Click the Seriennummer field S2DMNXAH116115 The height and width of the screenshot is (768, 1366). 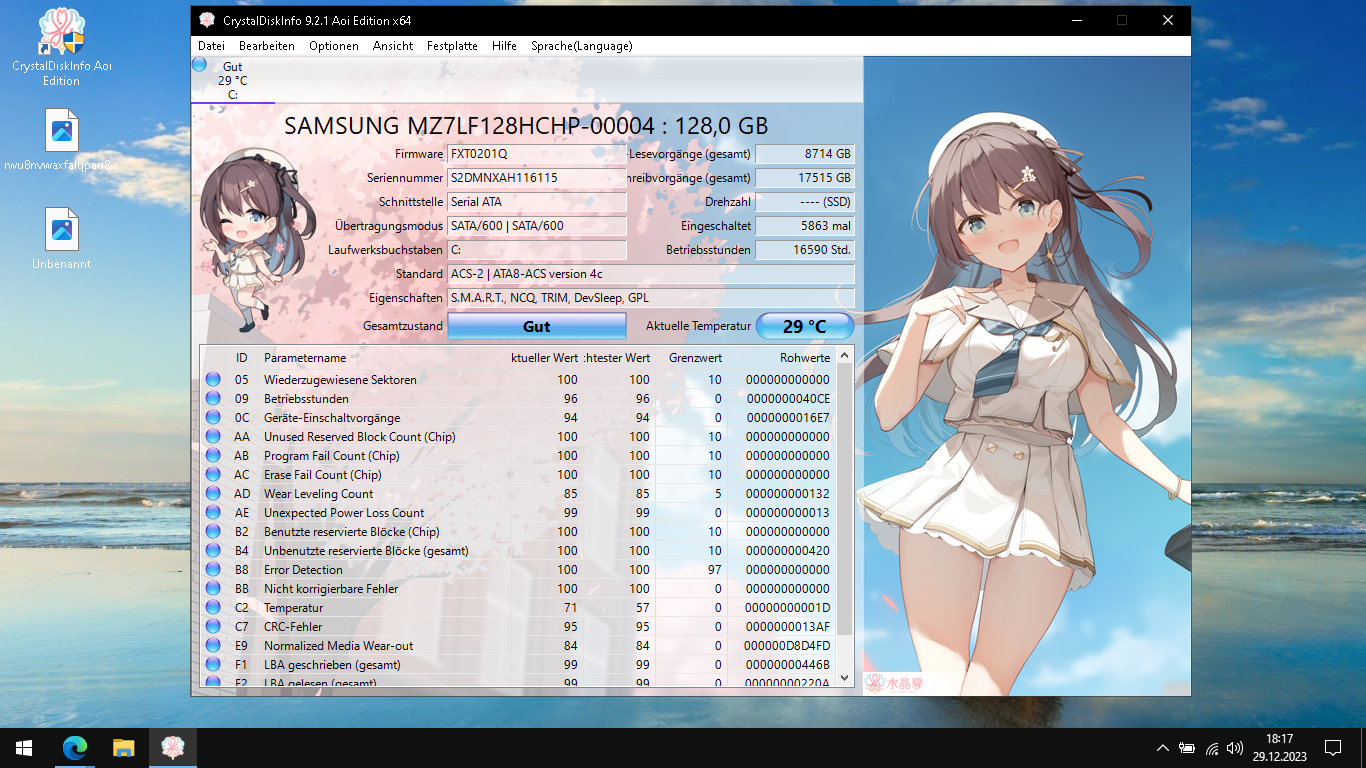pos(537,178)
